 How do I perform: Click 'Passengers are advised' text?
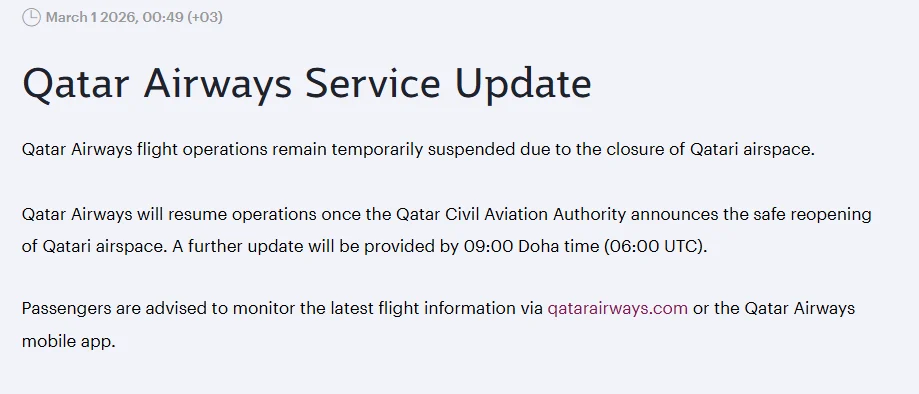pos(115,308)
